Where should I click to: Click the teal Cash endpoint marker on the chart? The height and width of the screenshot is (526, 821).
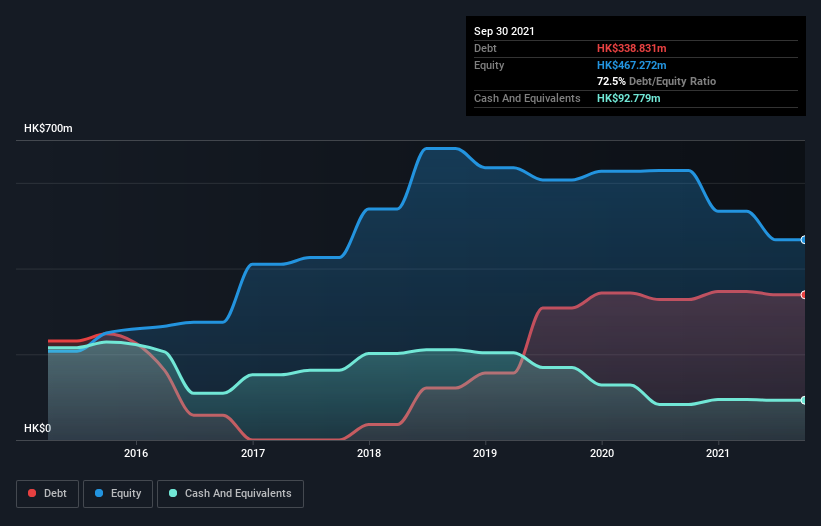pyautogui.click(x=804, y=400)
